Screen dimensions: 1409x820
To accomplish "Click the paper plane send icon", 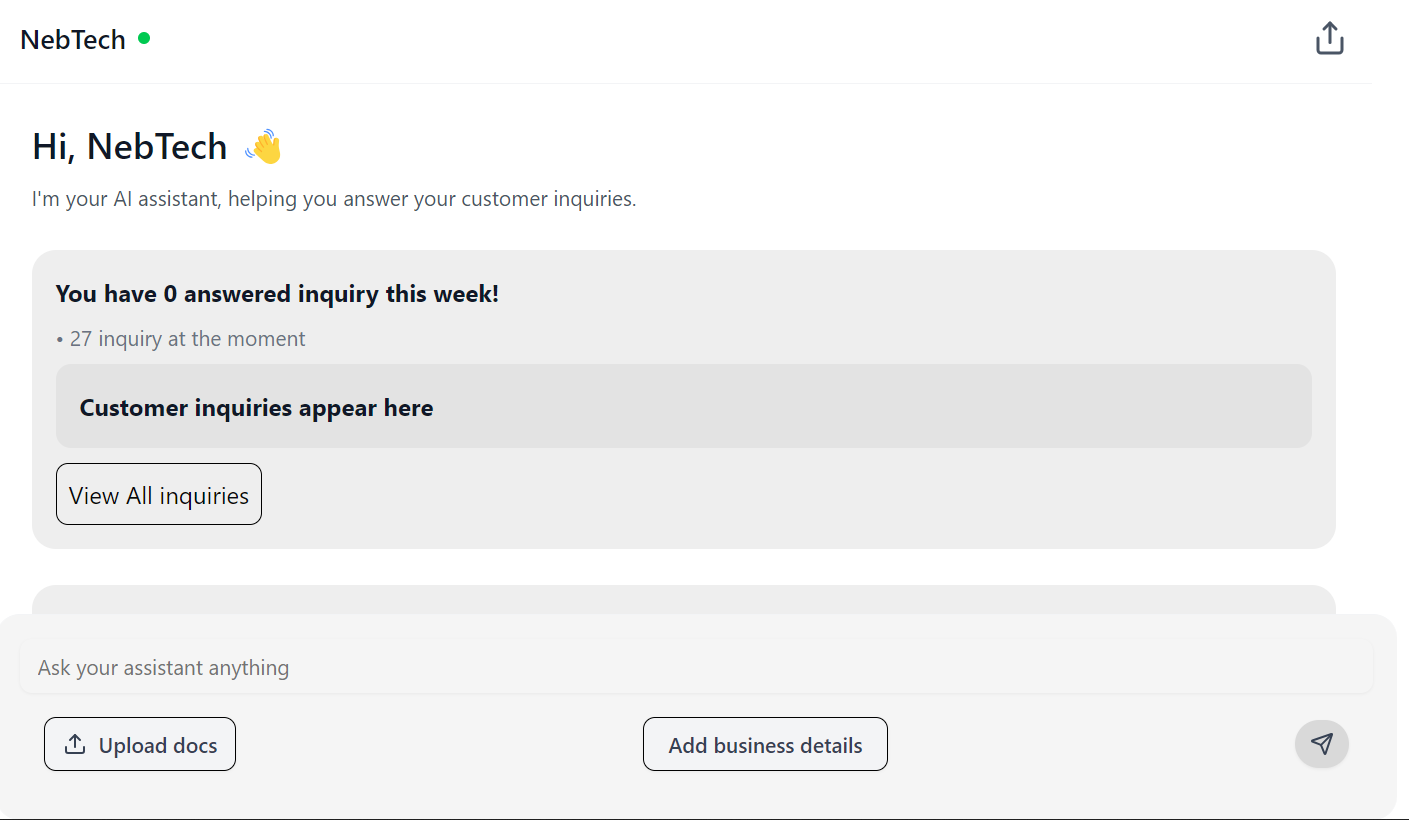I will (x=1322, y=744).
